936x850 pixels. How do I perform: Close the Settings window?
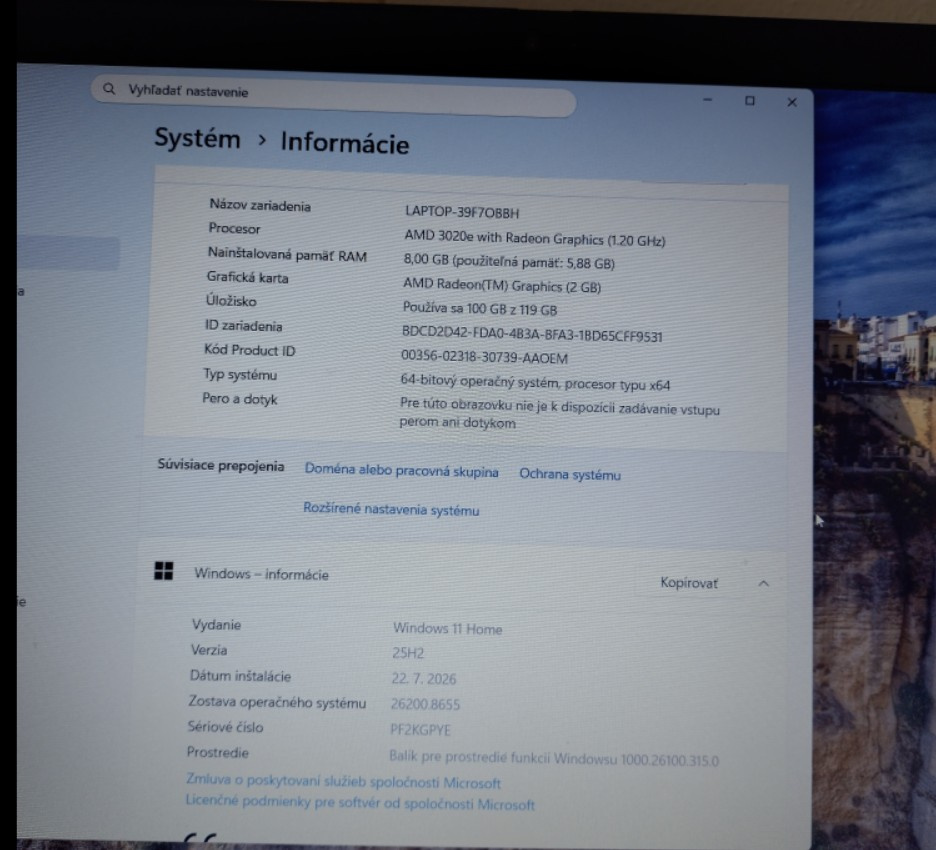pos(792,102)
